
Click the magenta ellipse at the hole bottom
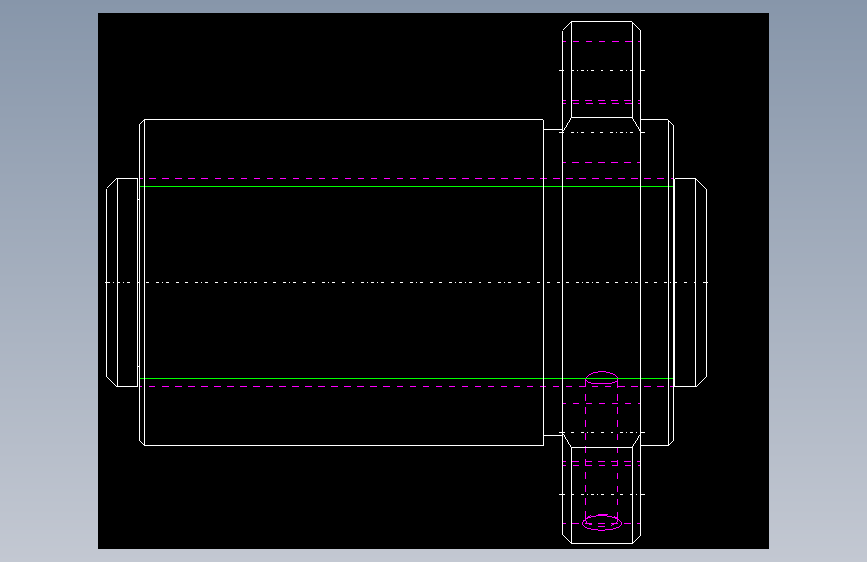pos(602,522)
